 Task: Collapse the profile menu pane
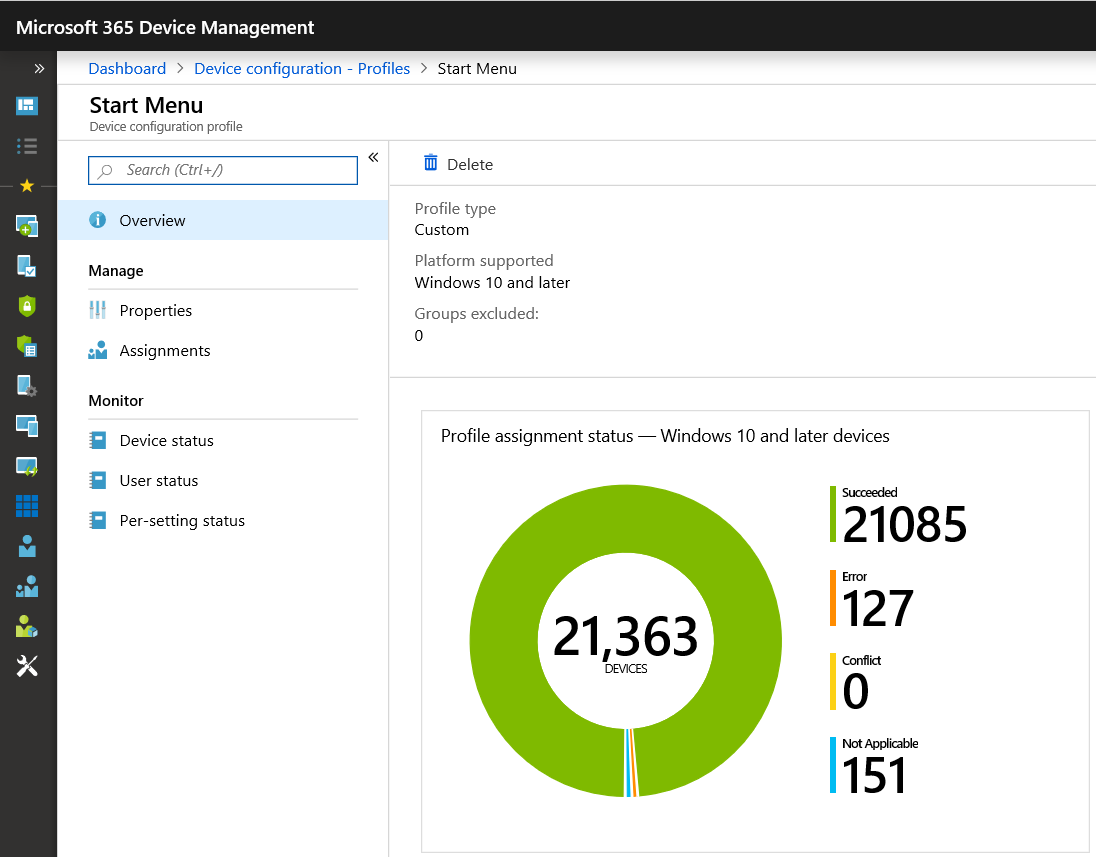[x=373, y=157]
